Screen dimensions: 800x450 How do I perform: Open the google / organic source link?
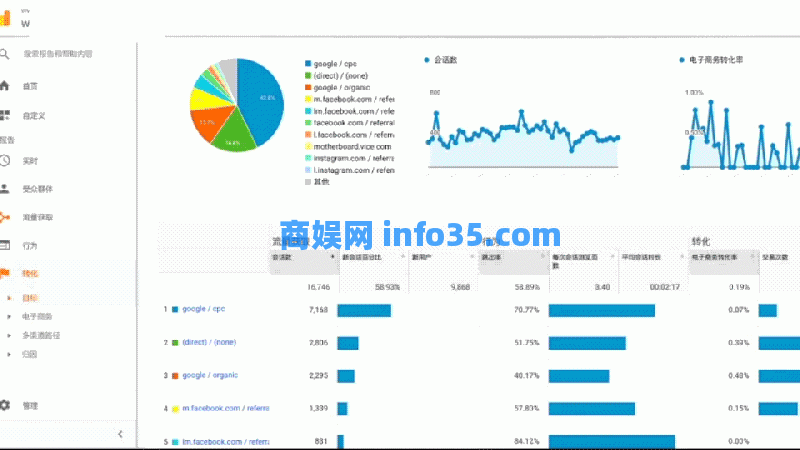(210, 375)
